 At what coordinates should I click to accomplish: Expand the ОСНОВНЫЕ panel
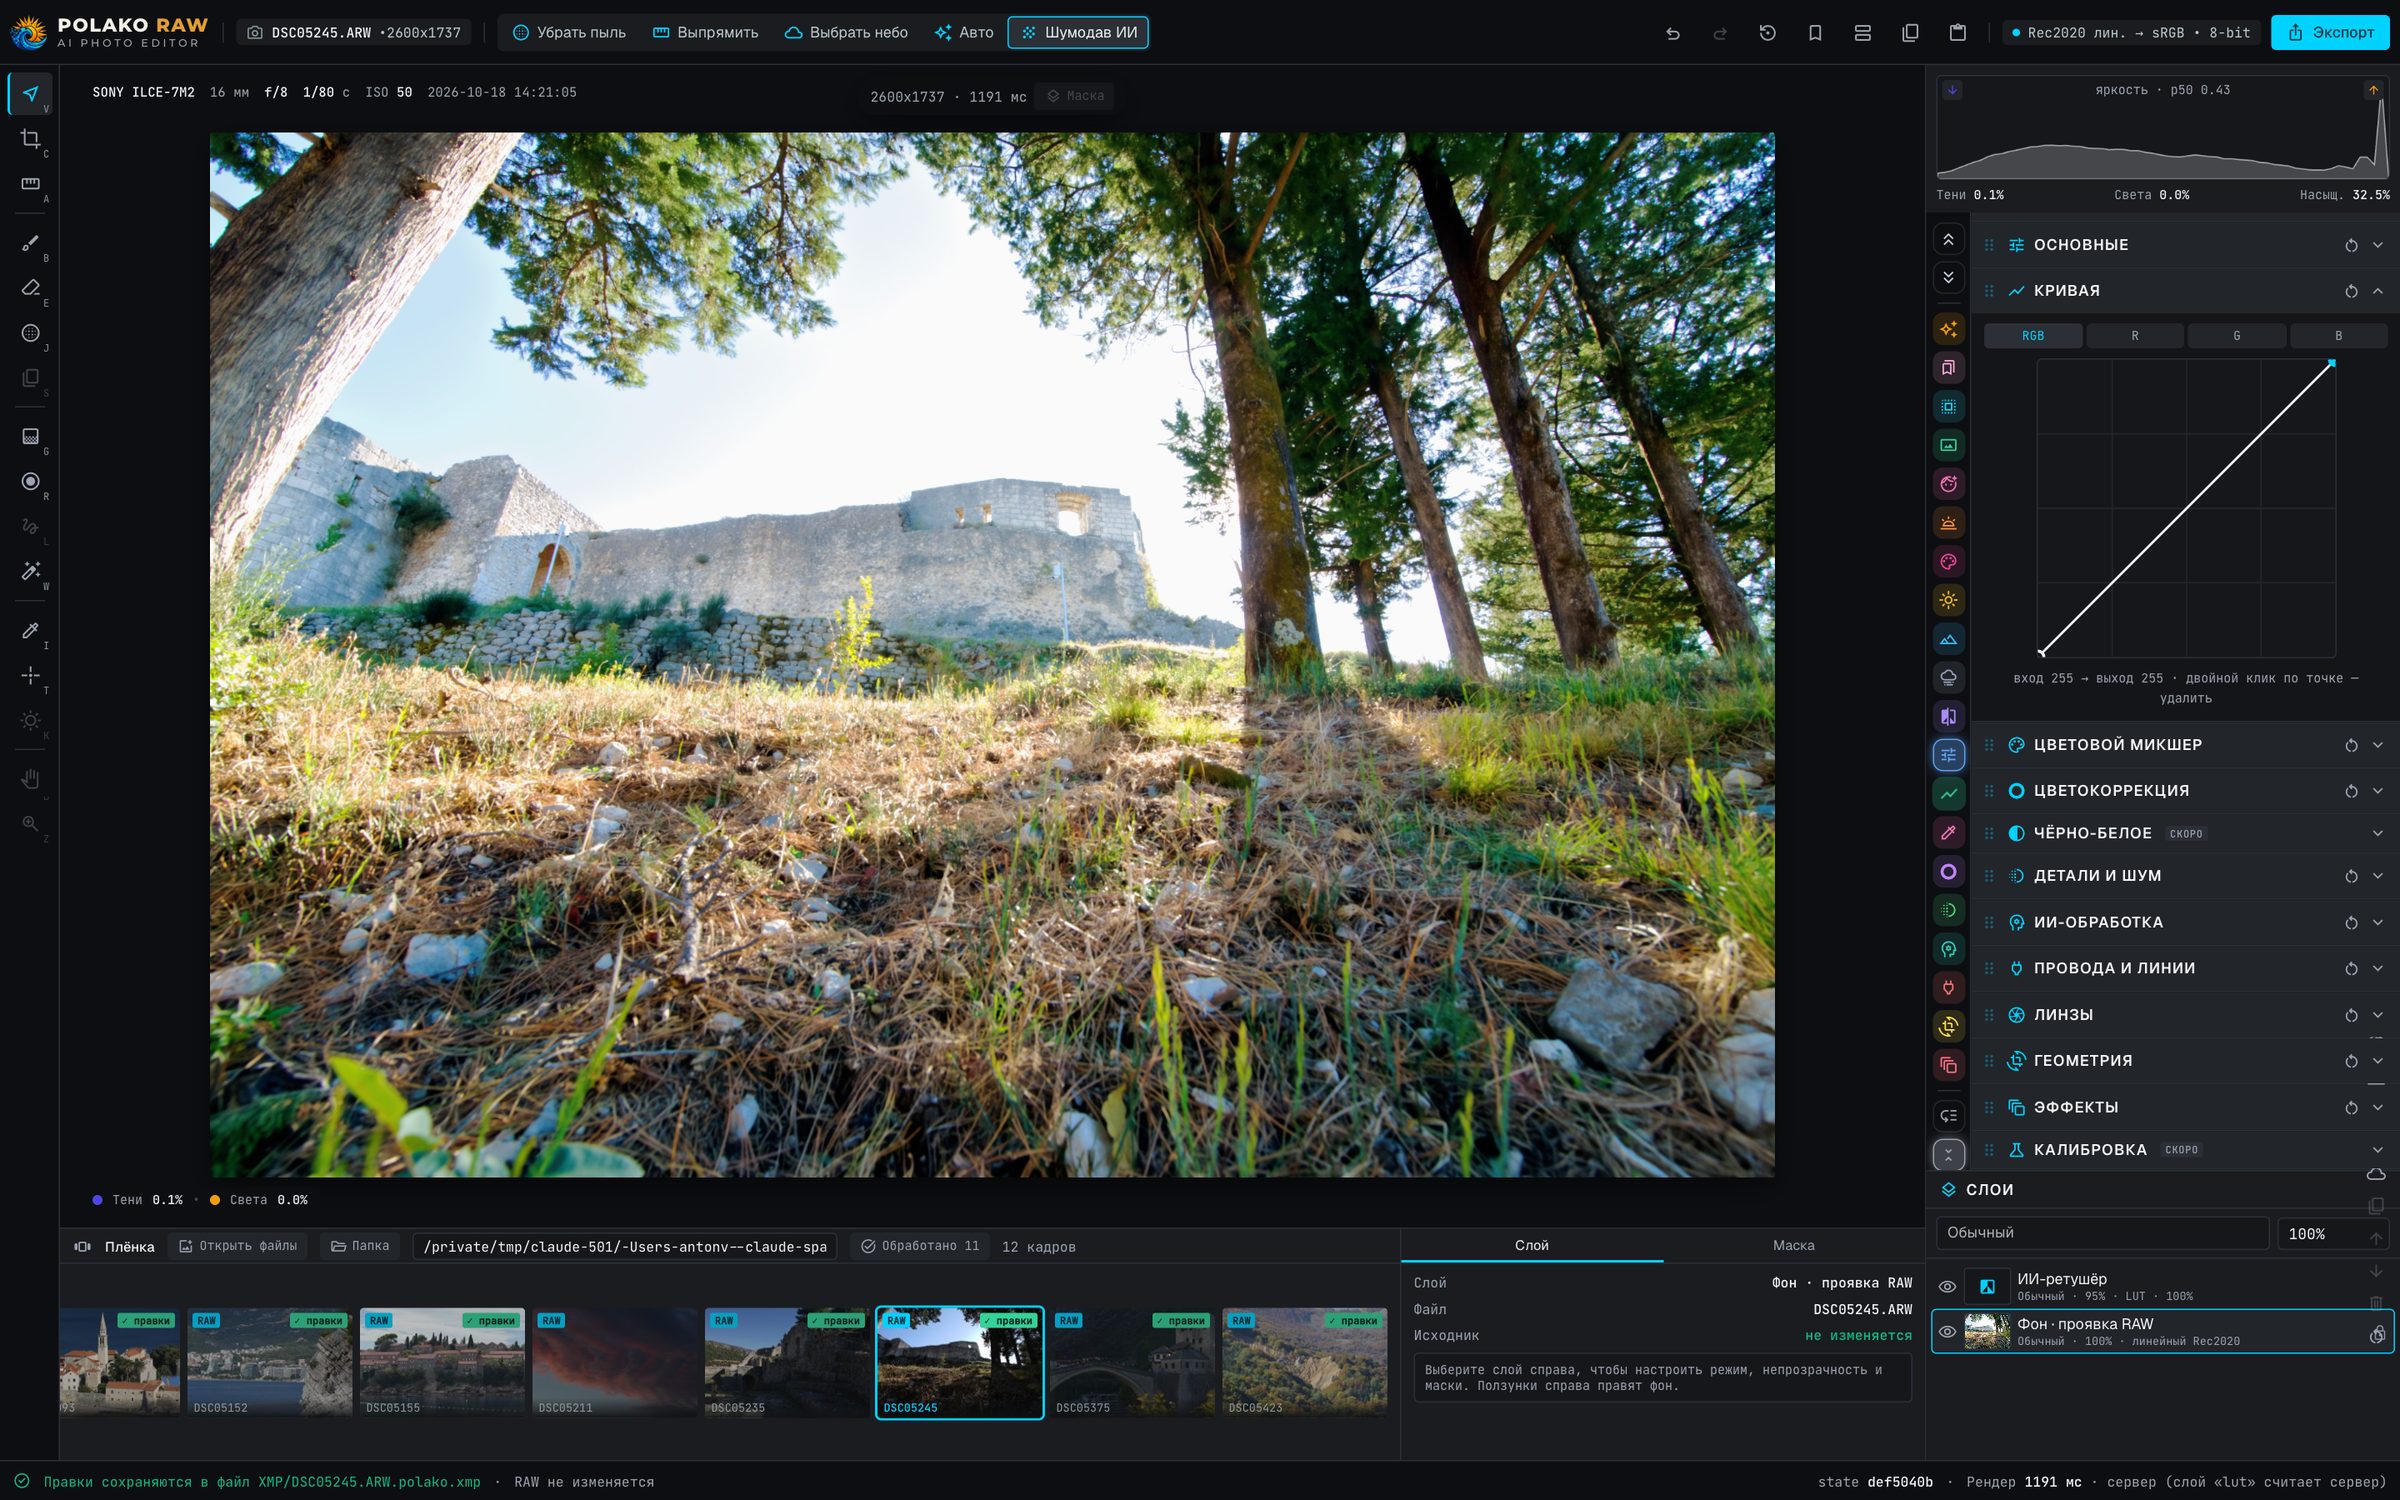point(2378,245)
